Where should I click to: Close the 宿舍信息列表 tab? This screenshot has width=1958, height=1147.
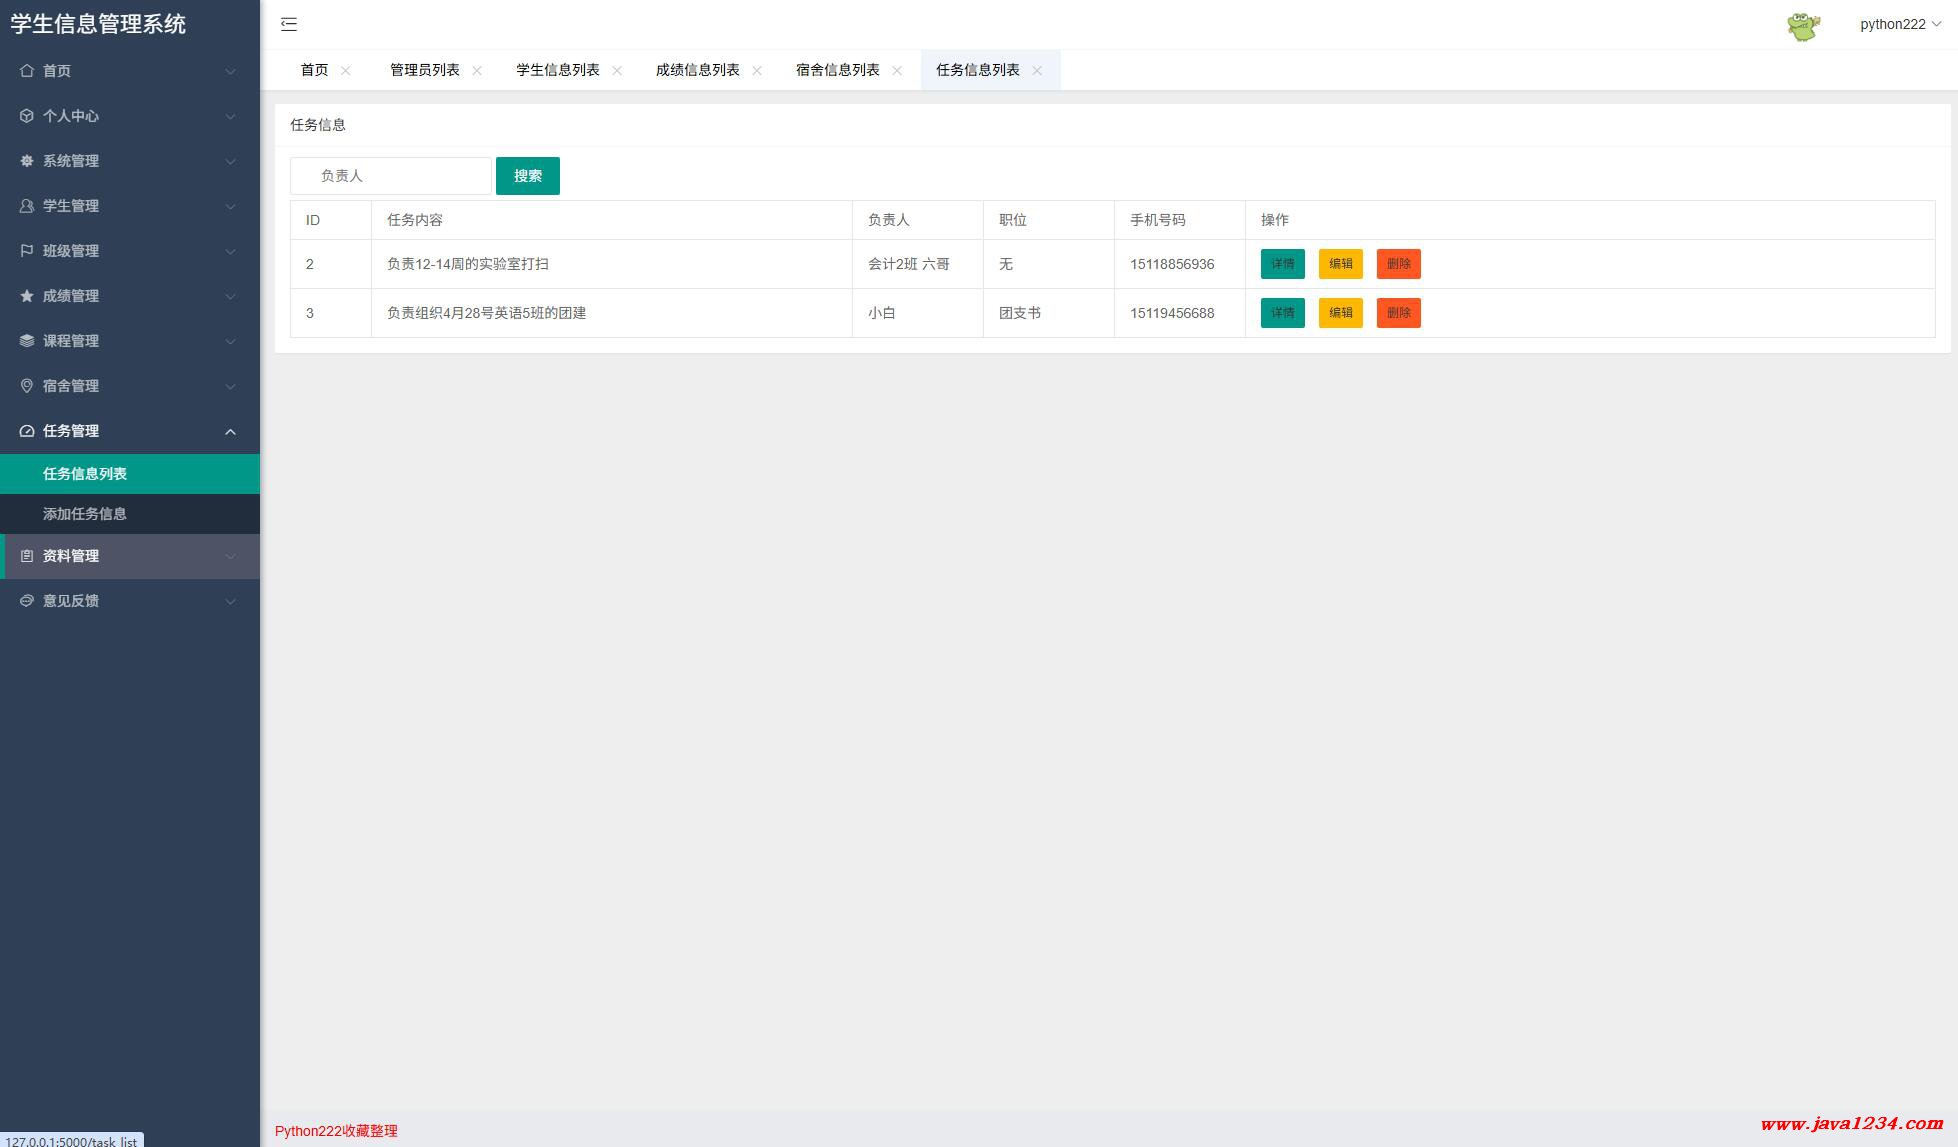point(897,70)
